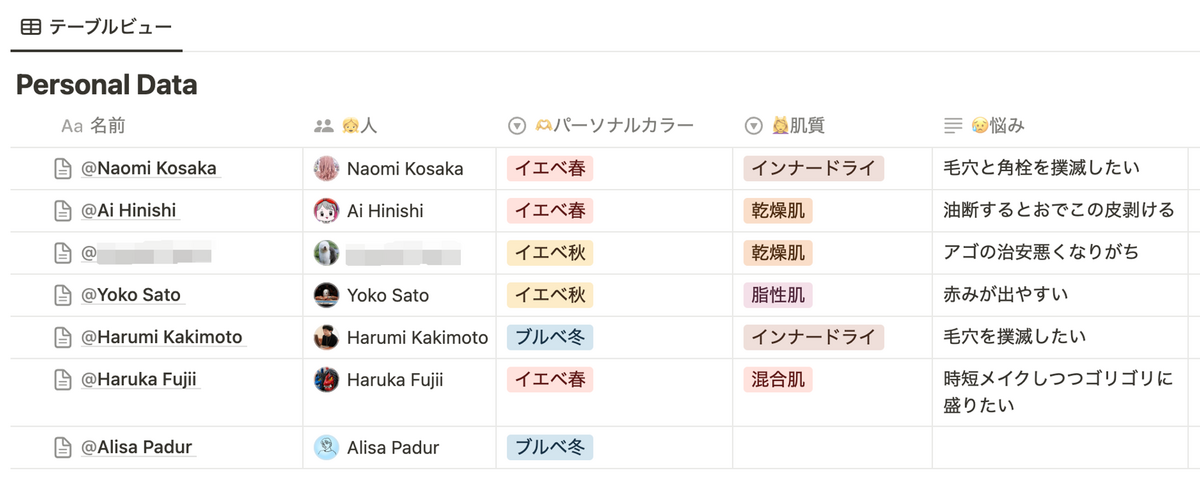Click Haruka Fujii's avatar icon
1200x477 pixels.
(326, 379)
